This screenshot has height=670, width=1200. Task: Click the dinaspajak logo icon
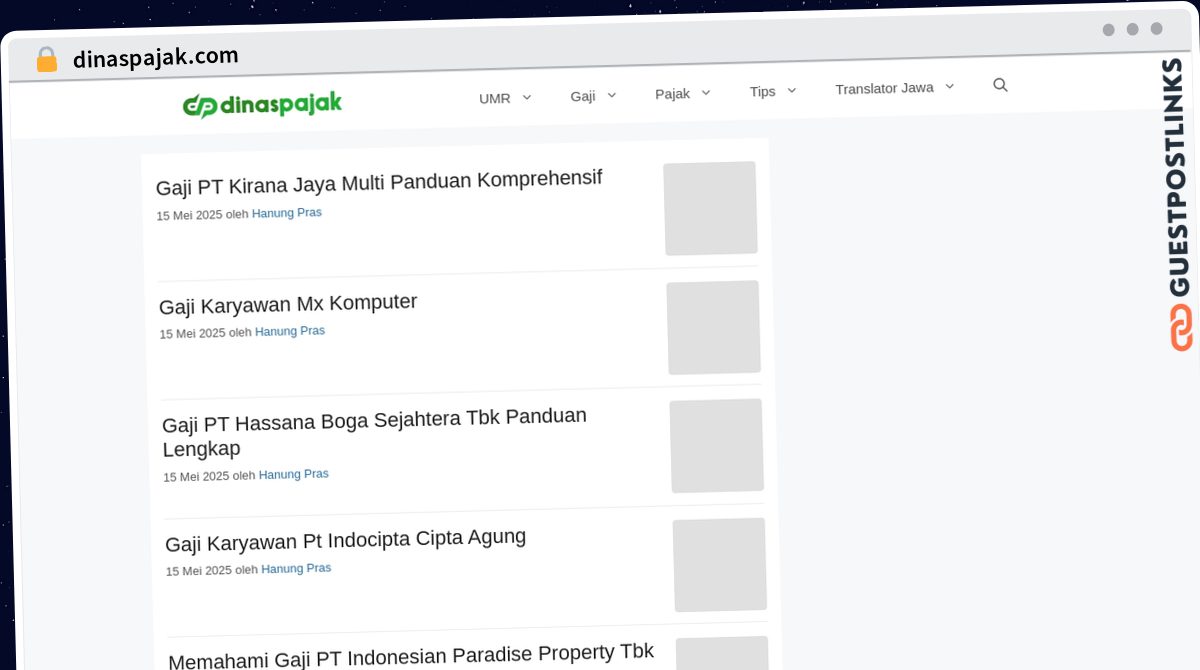pyautogui.click(x=198, y=104)
